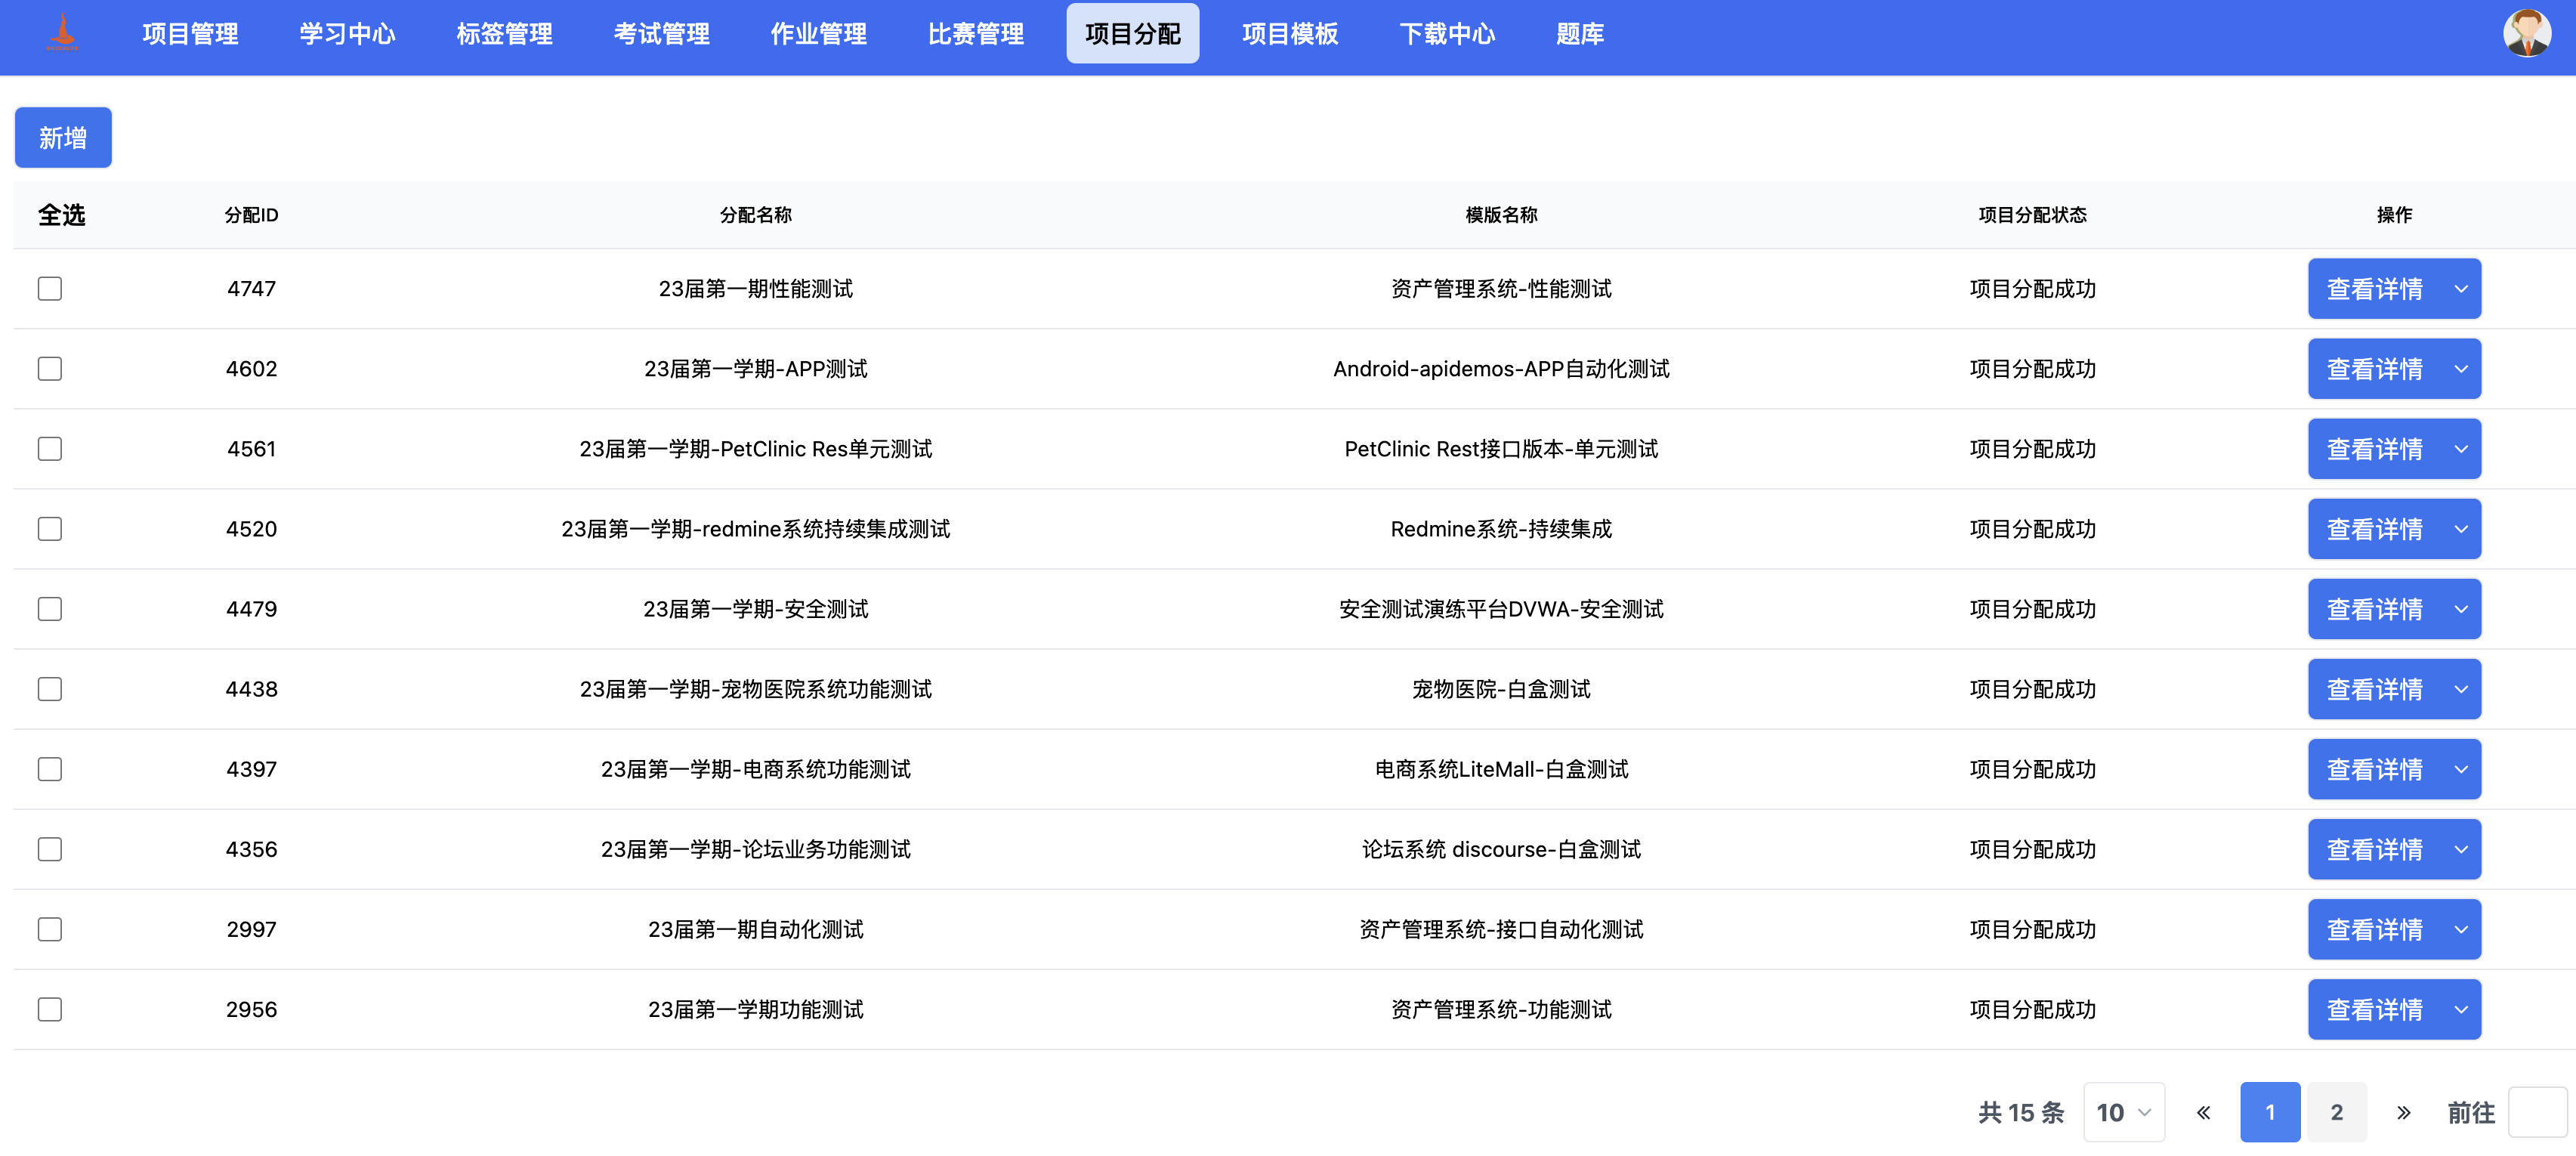This screenshot has height=1156, width=2576.
Task: Open the page size dropdown showing 10
Action: click(2123, 1112)
